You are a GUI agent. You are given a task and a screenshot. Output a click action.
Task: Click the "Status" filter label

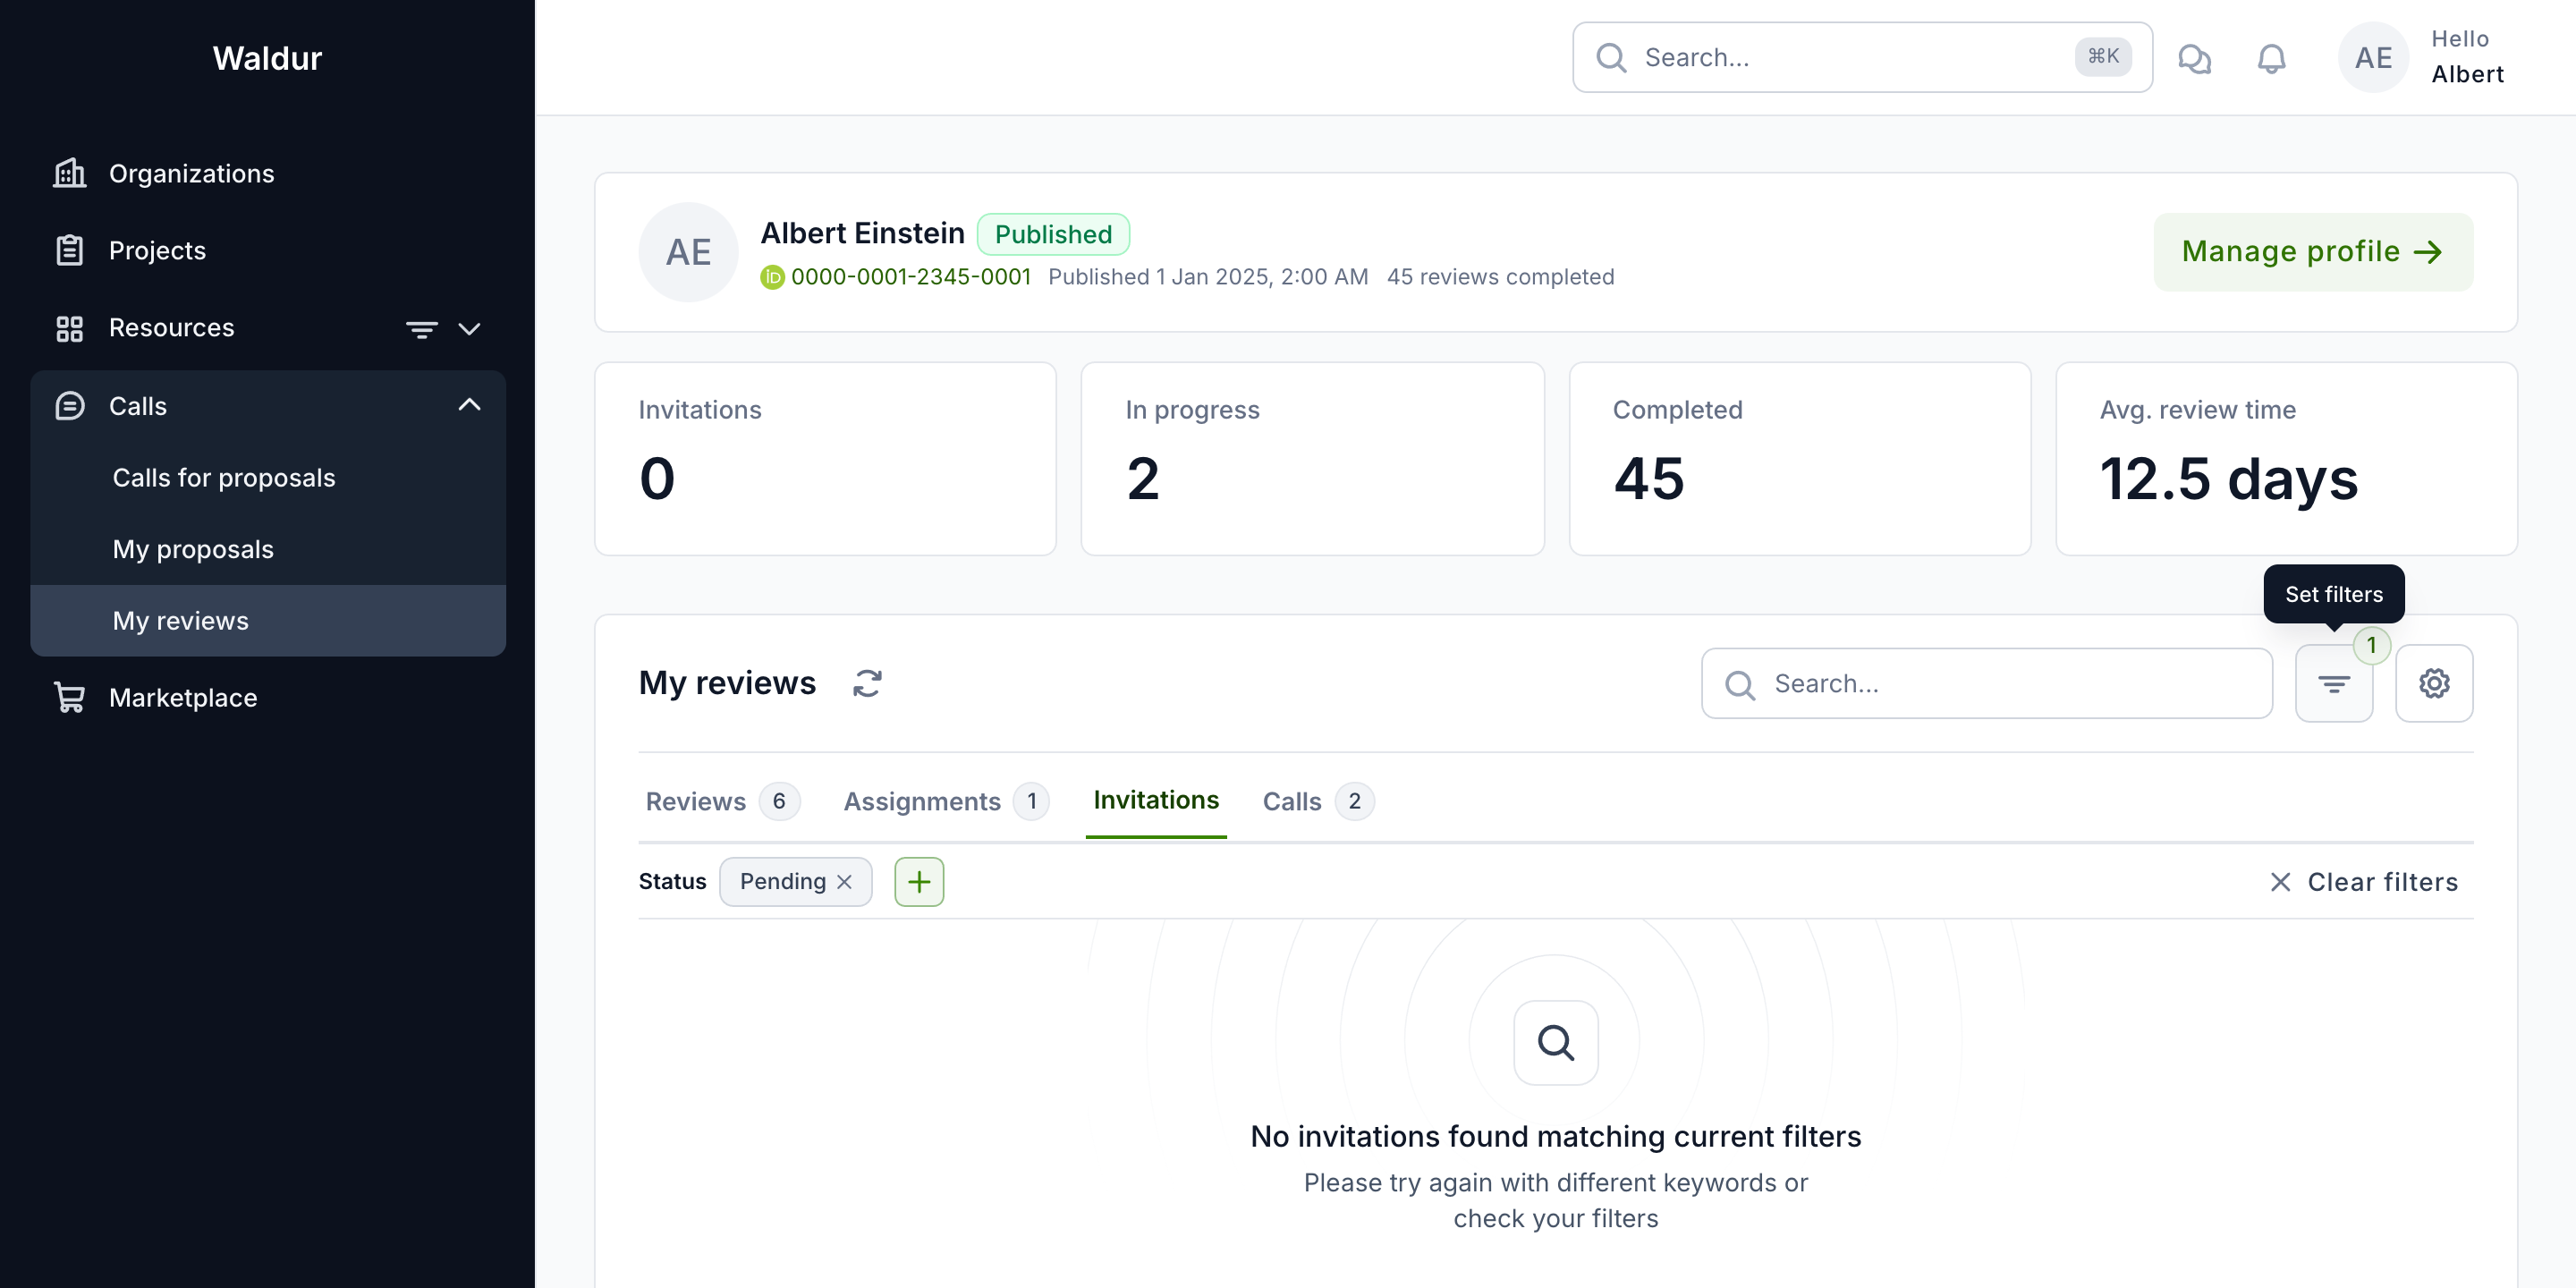[672, 881]
